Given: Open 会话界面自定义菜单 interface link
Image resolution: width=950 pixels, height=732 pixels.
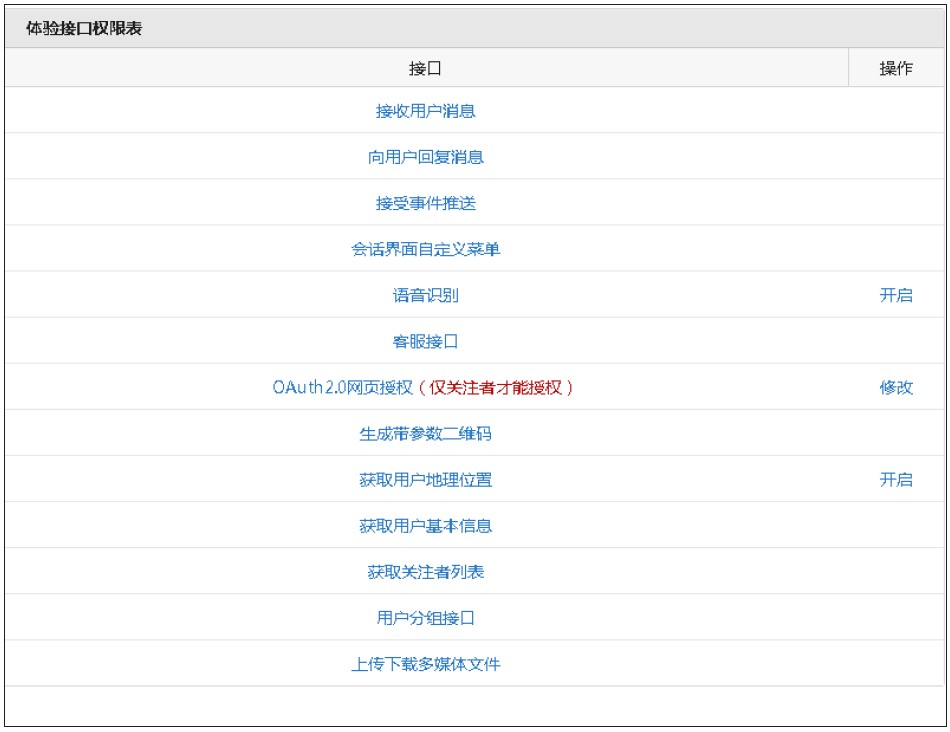Looking at the screenshot, I should click(x=425, y=249).
